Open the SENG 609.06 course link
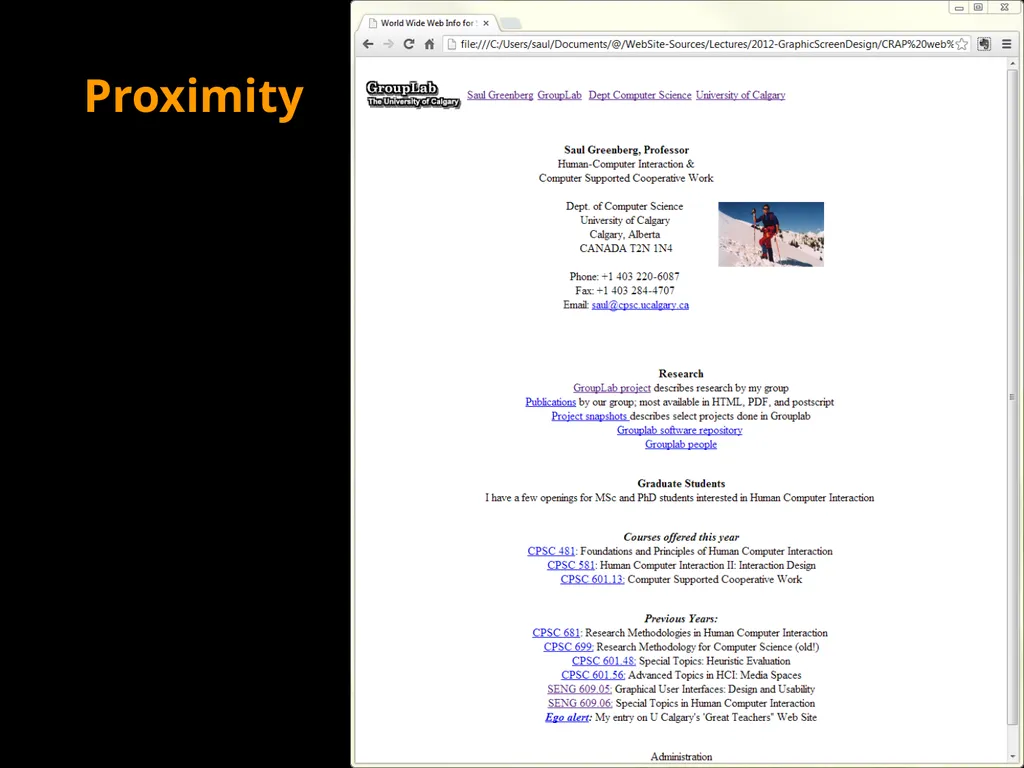 coord(580,703)
